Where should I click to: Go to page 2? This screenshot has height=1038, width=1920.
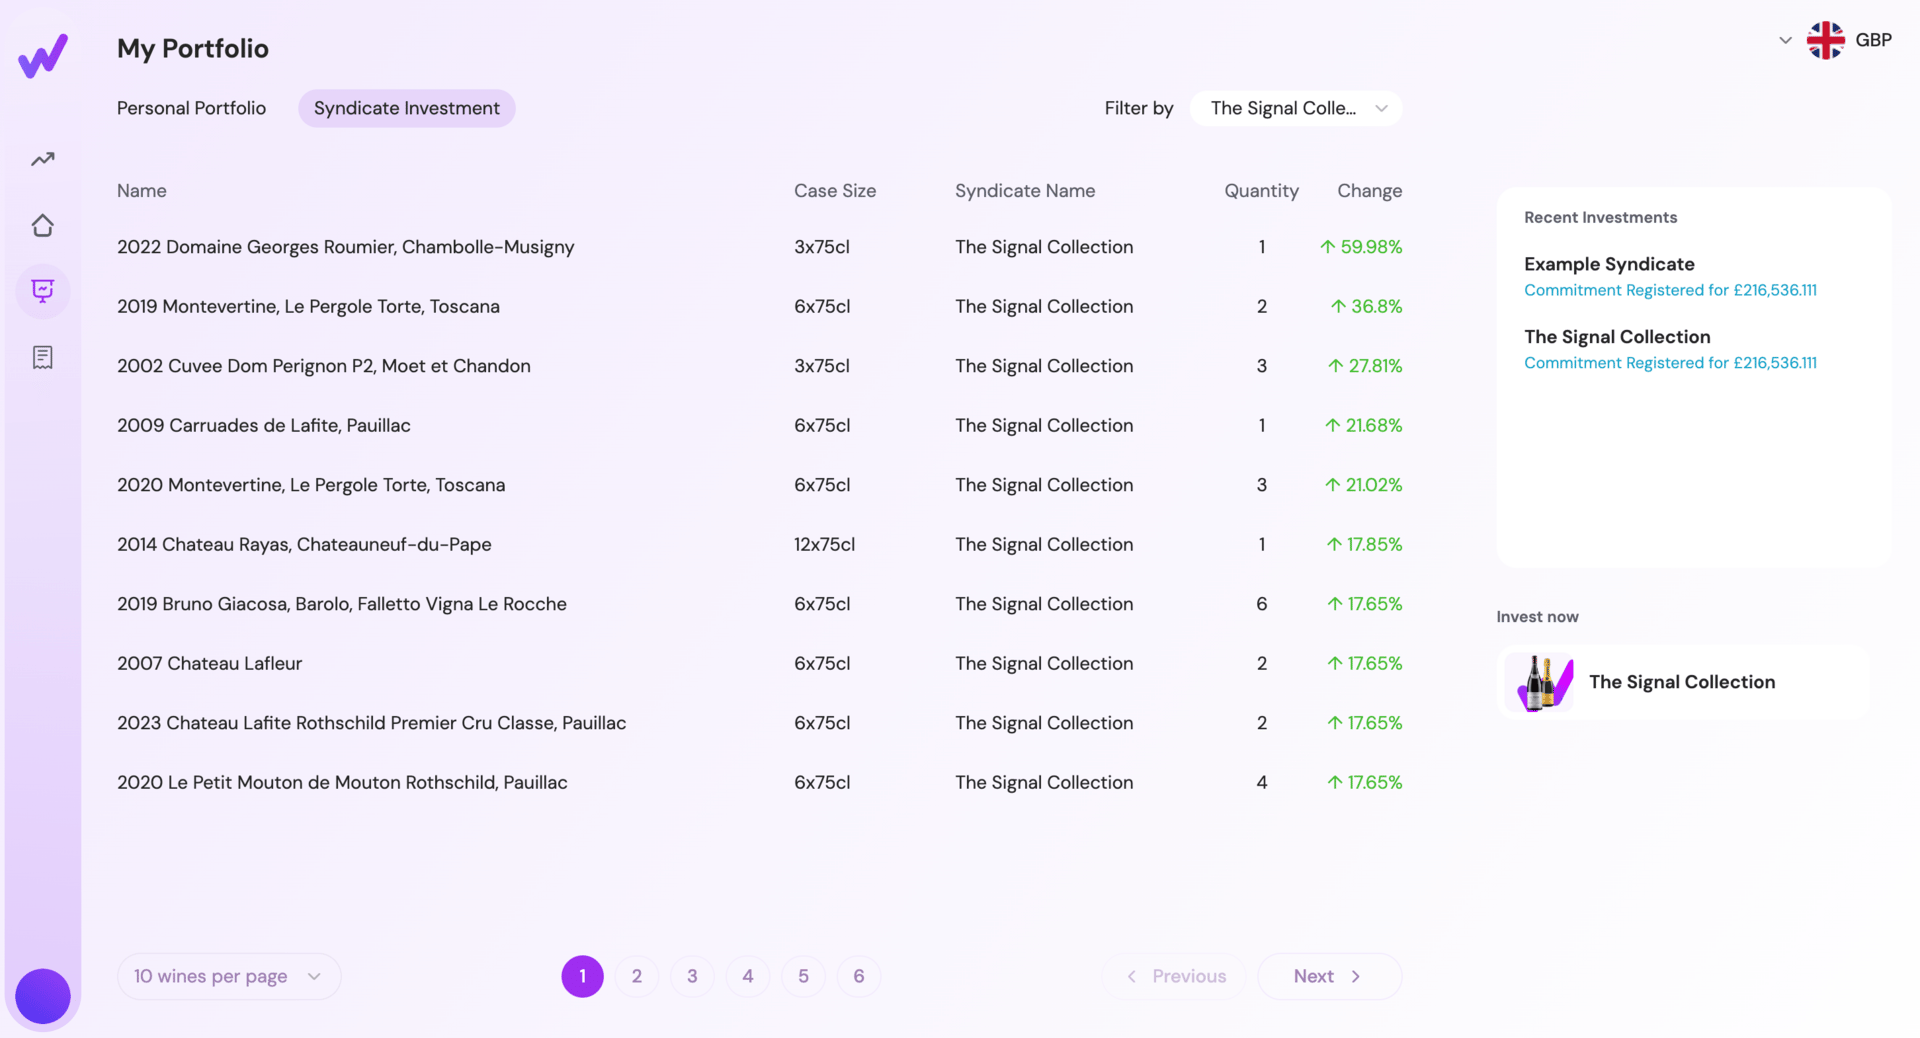(637, 976)
